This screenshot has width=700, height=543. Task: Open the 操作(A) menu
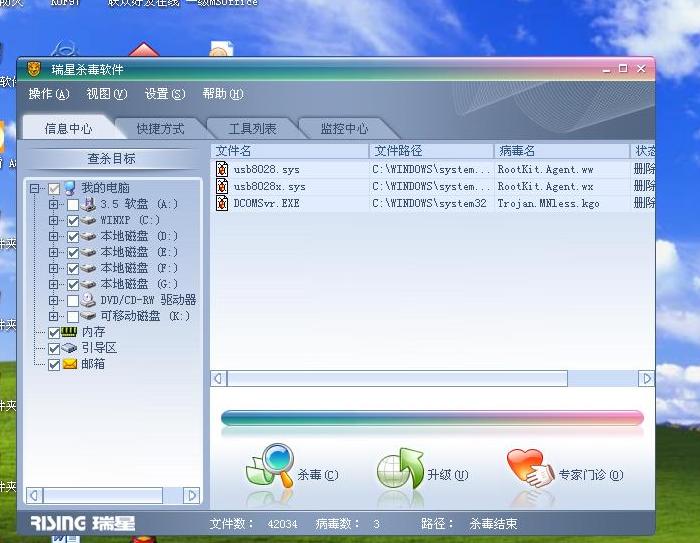point(49,94)
